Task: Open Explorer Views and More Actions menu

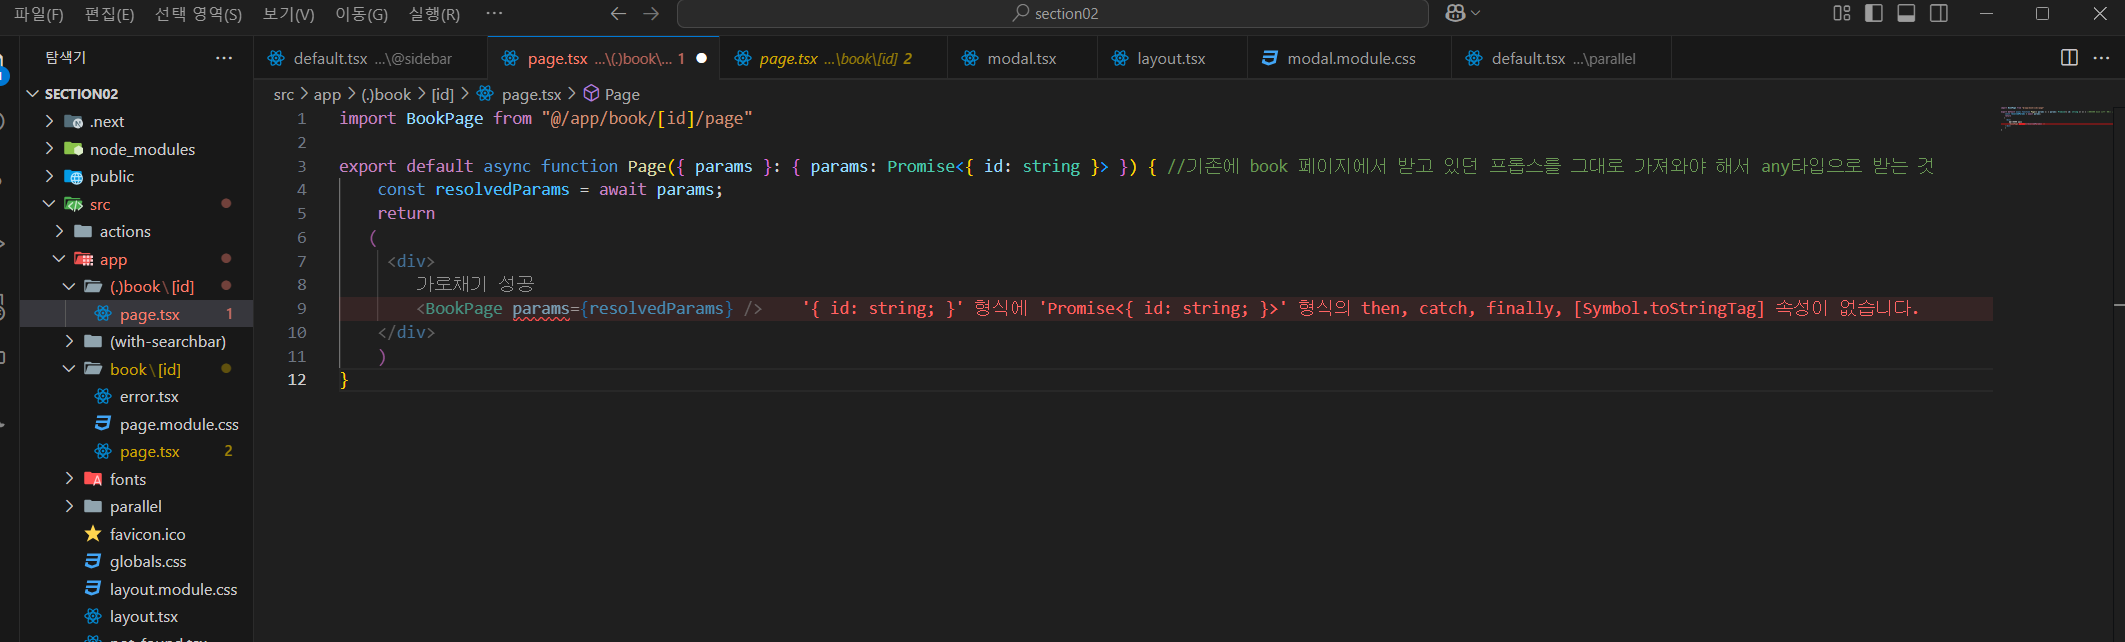Action: click(x=224, y=58)
